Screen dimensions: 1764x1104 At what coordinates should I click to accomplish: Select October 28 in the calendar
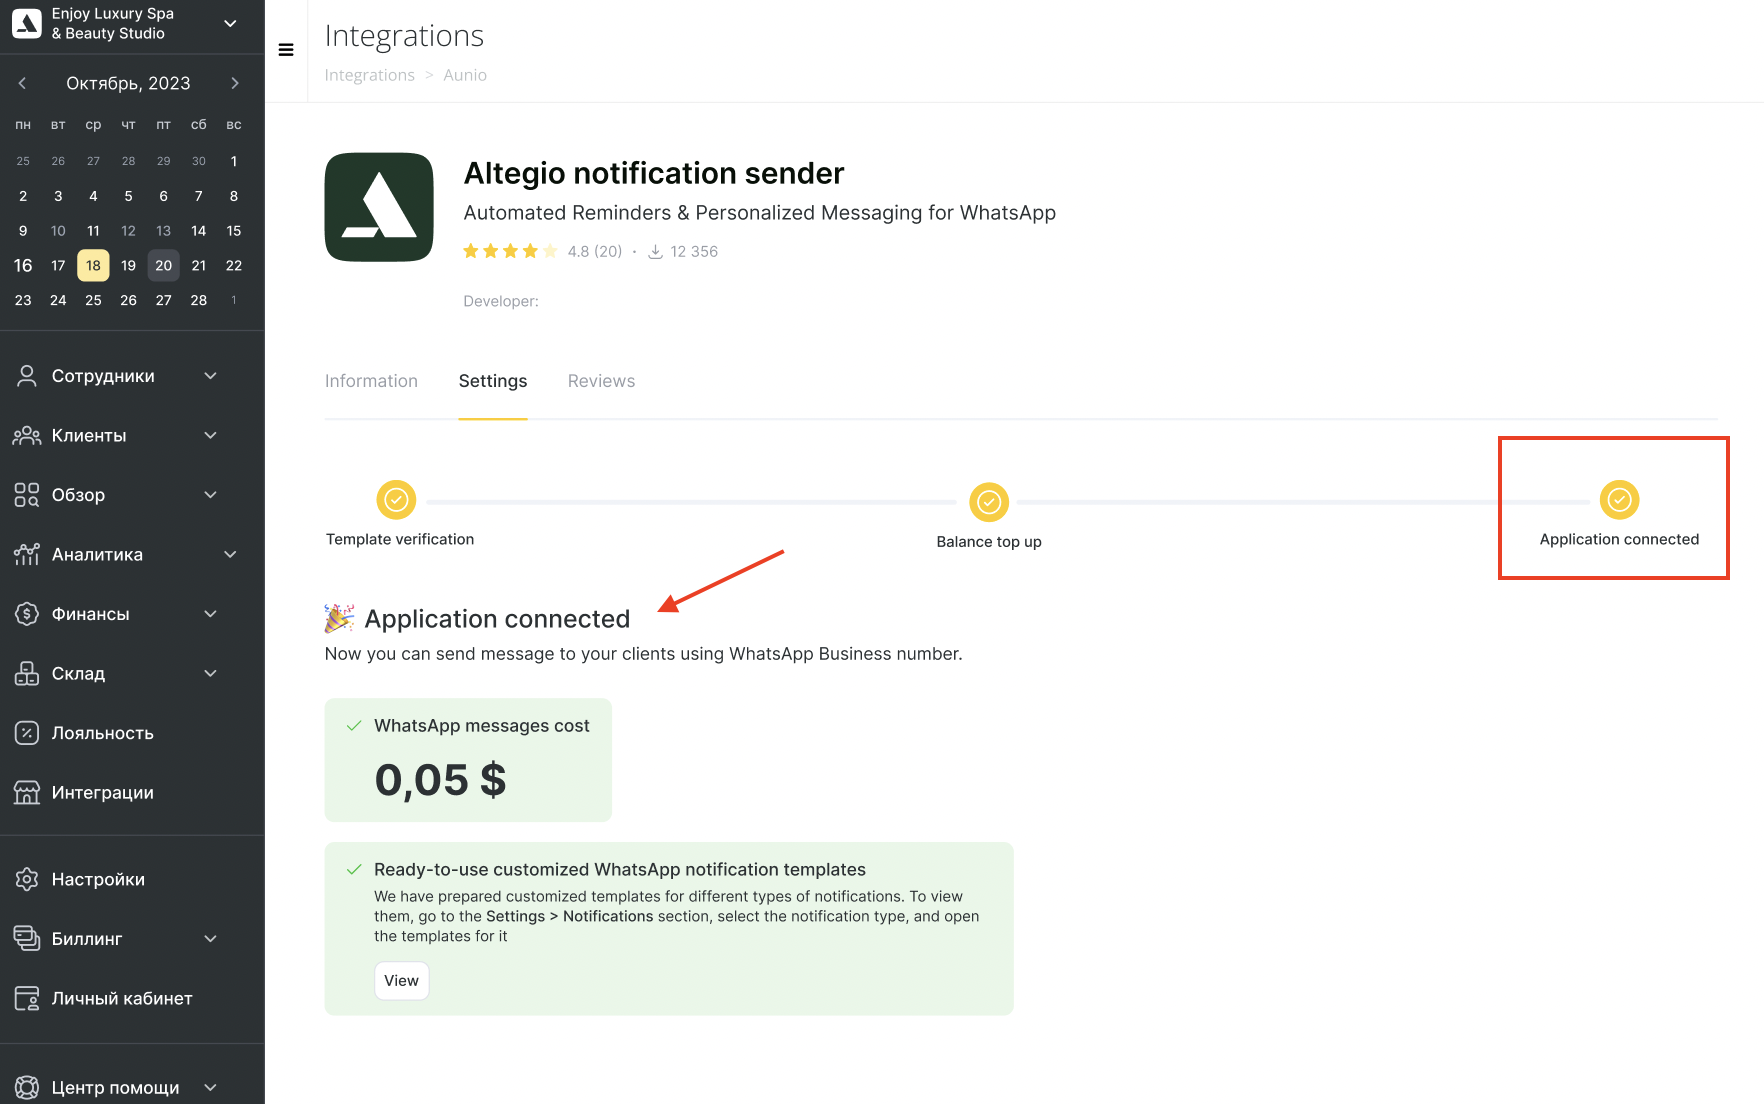(x=199, y=300)
